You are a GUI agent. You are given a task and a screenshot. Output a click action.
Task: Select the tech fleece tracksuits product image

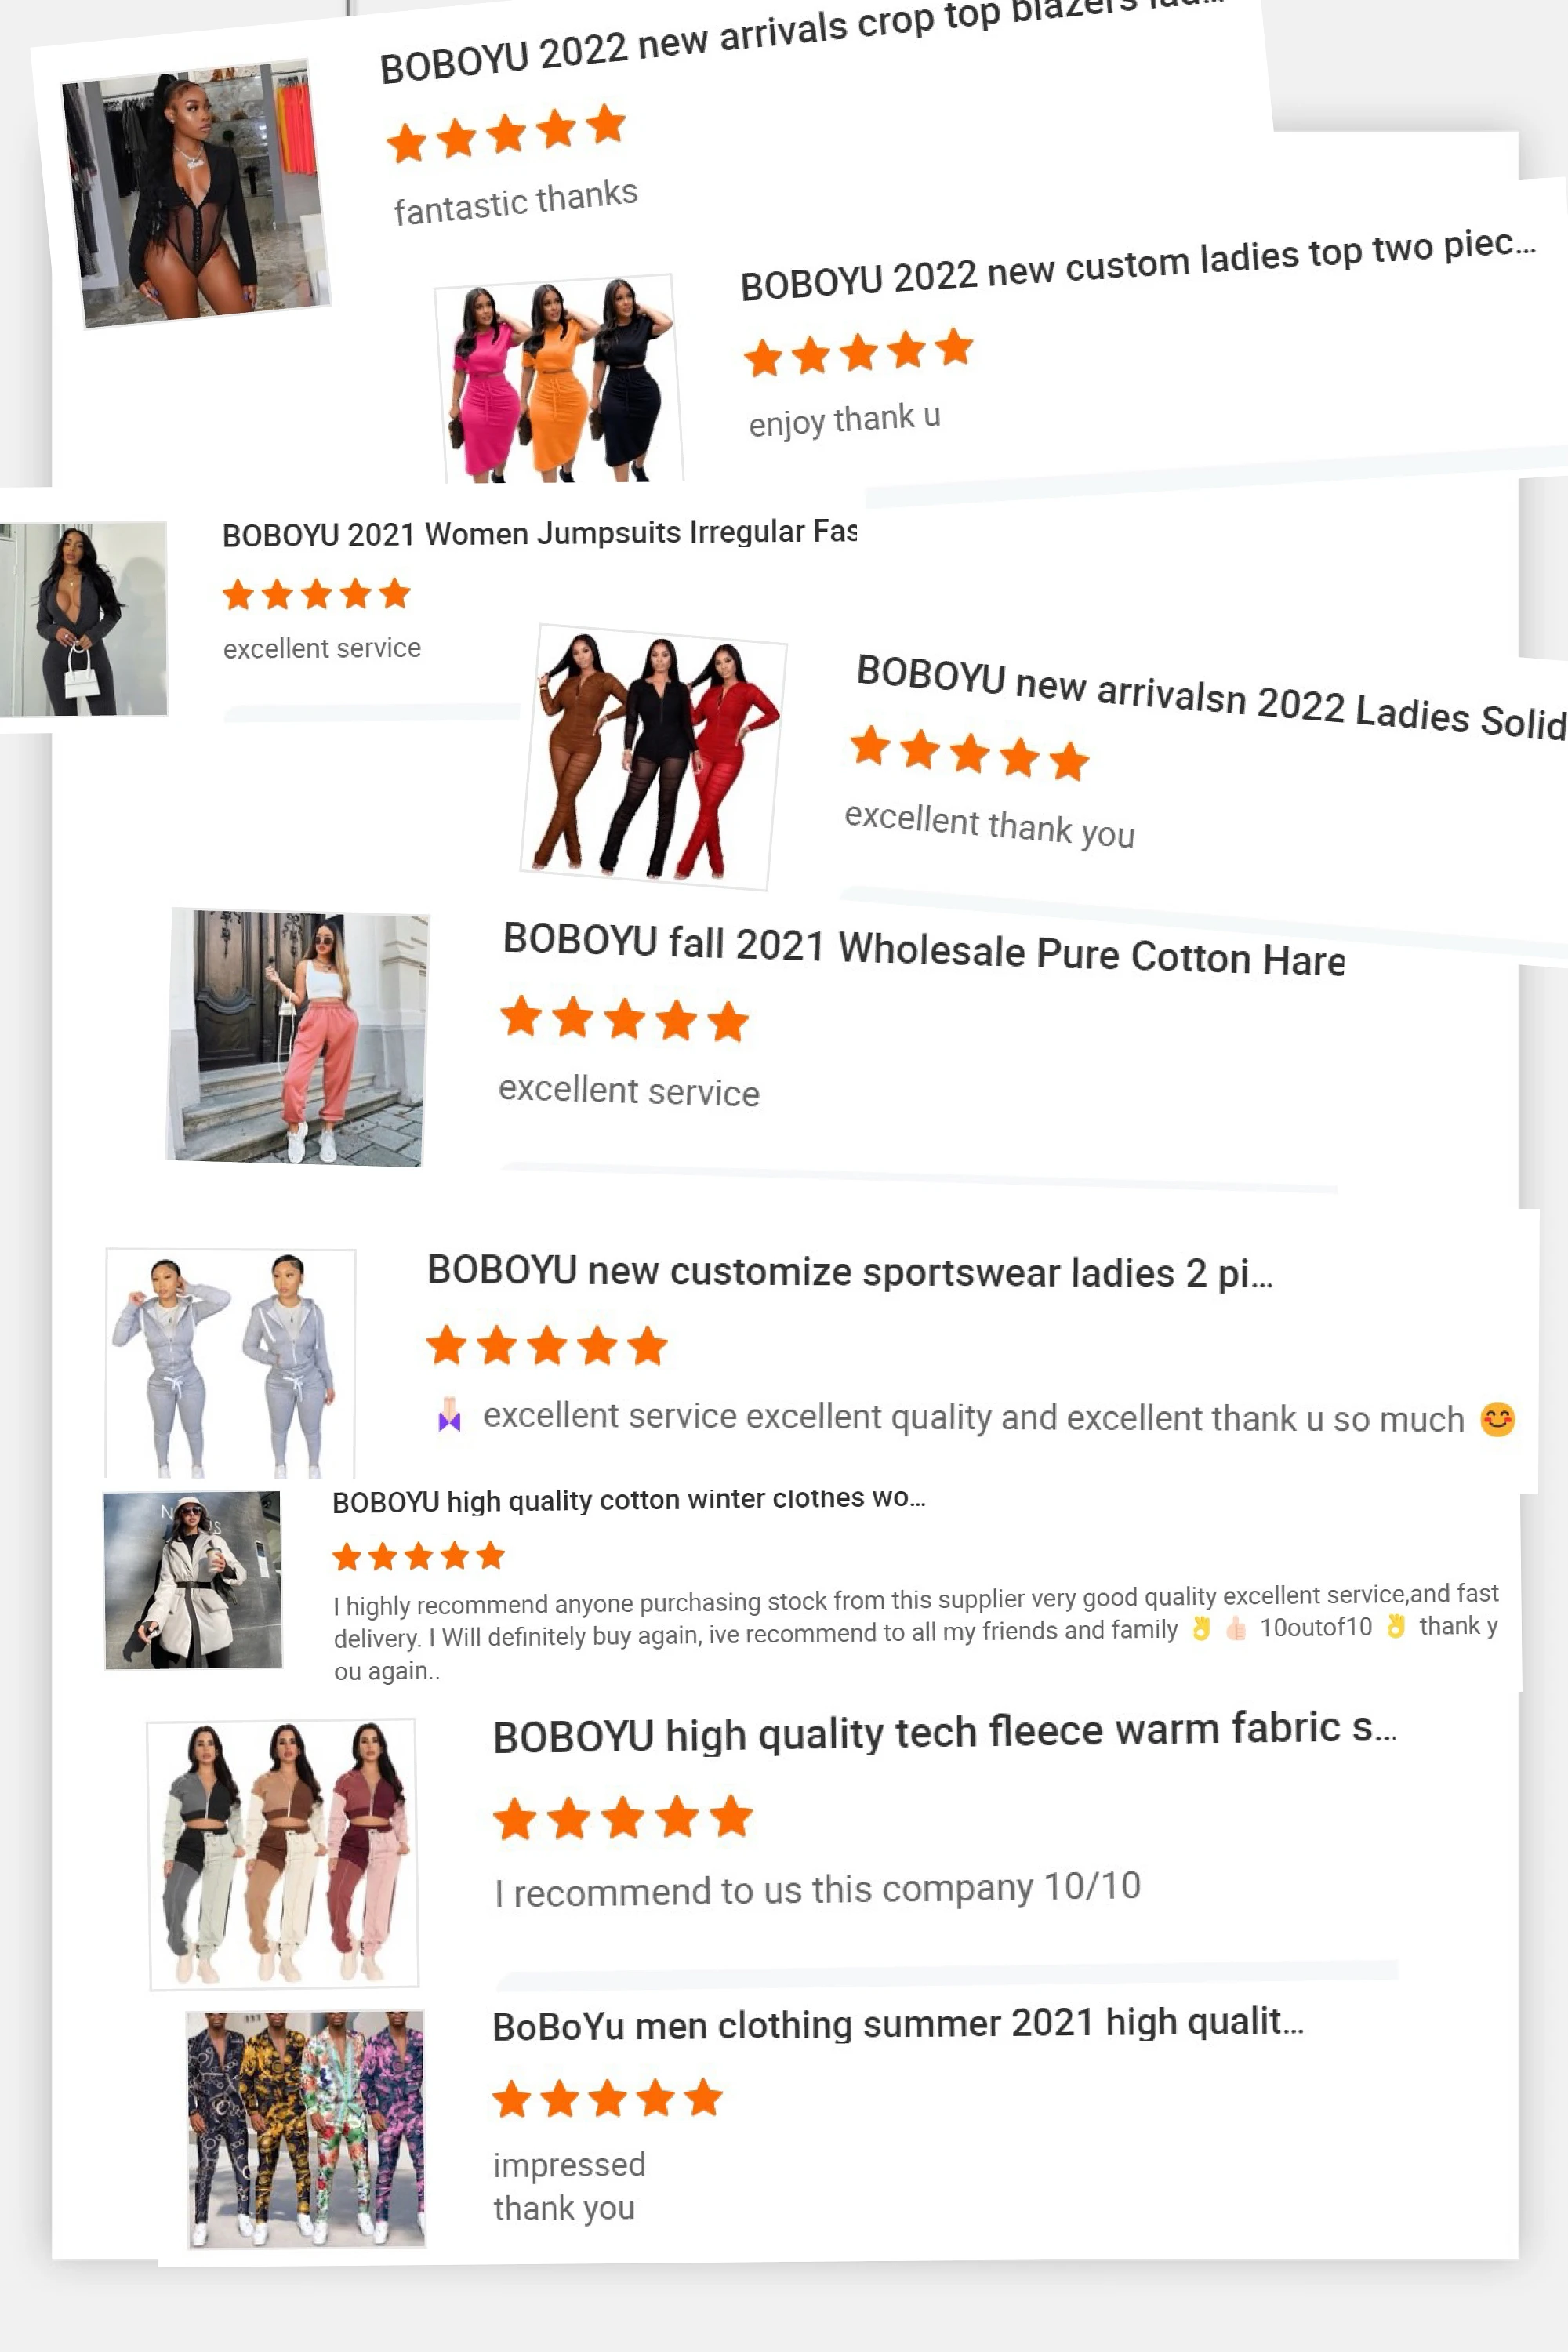click(283, 1854)
